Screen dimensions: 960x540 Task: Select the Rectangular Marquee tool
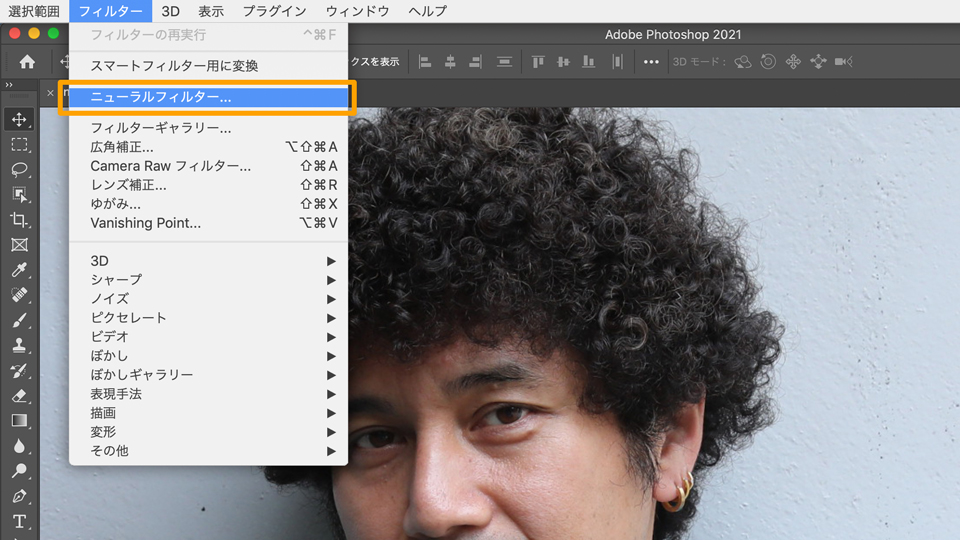(x=19, y=144)
